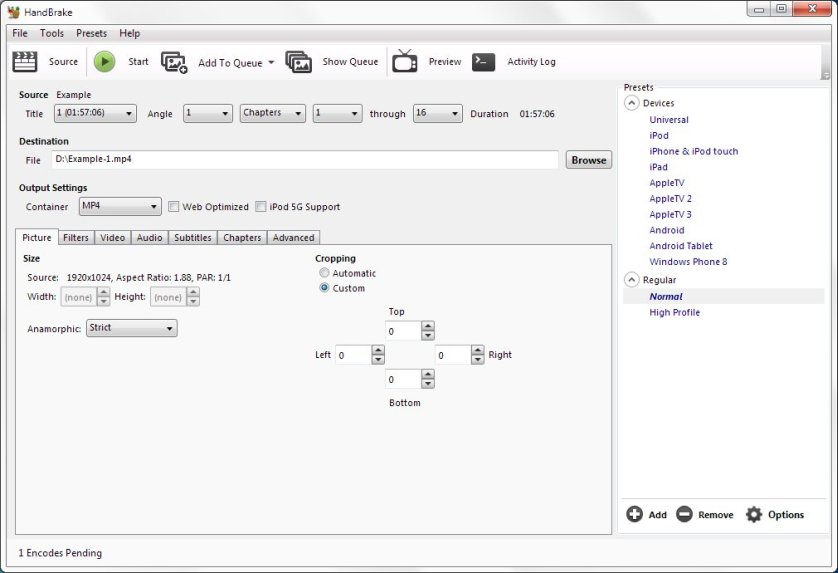Viewport: 838px width, 573px height.
Task: Open the Title dropdown
Action: [95, 113]
